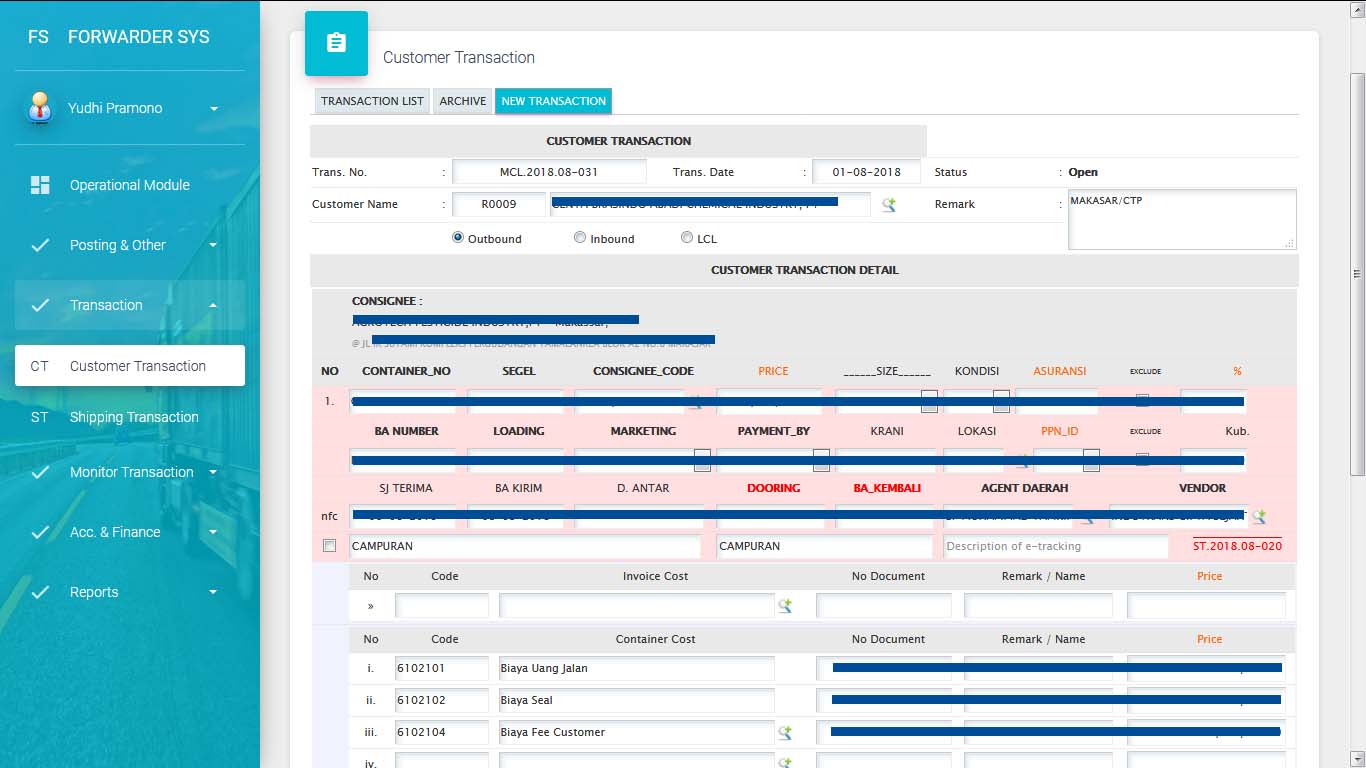
Task: Switch to the Transaction List tab
Action: pyautogui.click(x=372, y=101)
